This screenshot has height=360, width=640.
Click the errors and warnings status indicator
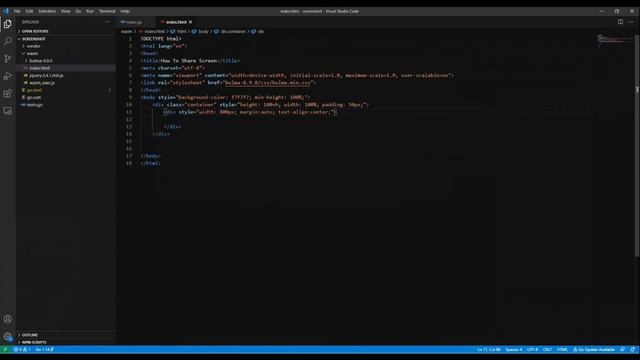(22, 349)
